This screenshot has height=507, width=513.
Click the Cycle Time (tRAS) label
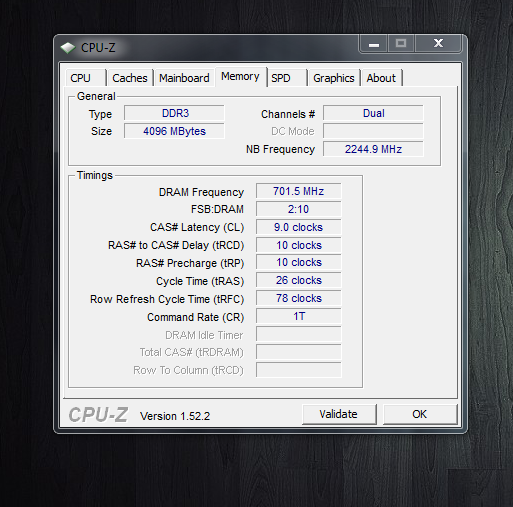pyautogui.click(x=200, y=281)
